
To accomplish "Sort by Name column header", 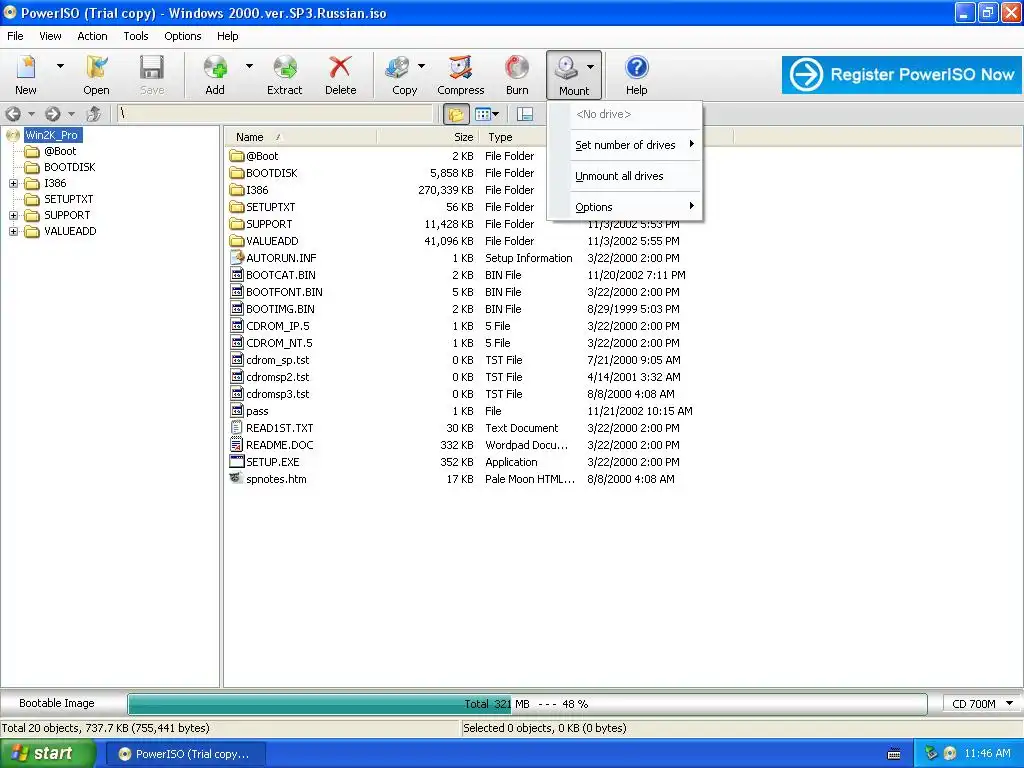I will pyautogui.click(x=301, y=137).
